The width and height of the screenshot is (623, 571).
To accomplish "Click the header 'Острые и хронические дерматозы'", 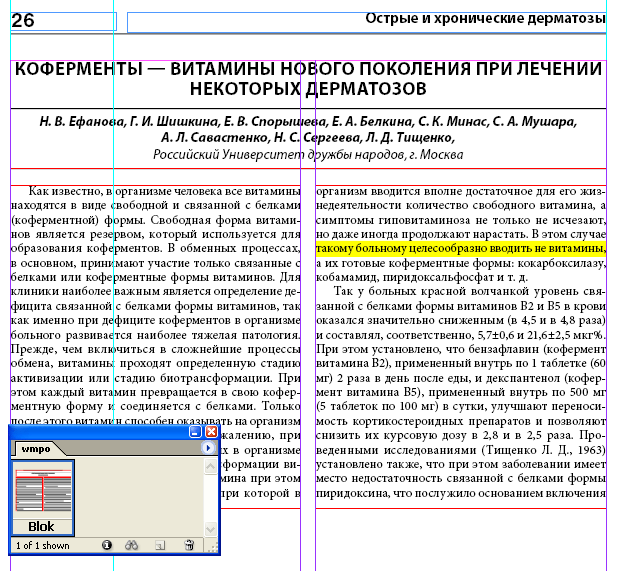I will 485,18.
